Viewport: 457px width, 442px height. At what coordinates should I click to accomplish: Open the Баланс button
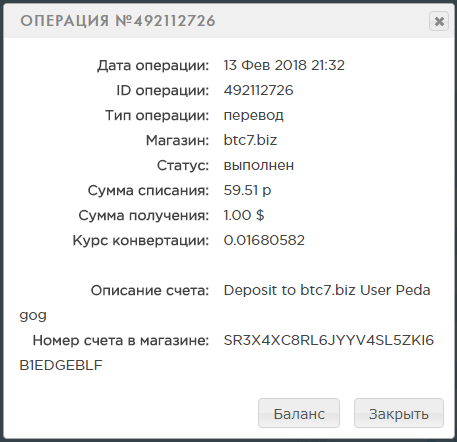(x=299, y=413)
